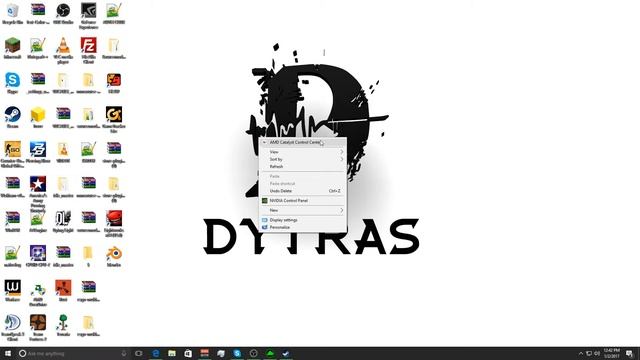This screenshot has width=640, height=360.
Task: Open AMD Catalyst Control Center from menu
Action: [303, 142]
